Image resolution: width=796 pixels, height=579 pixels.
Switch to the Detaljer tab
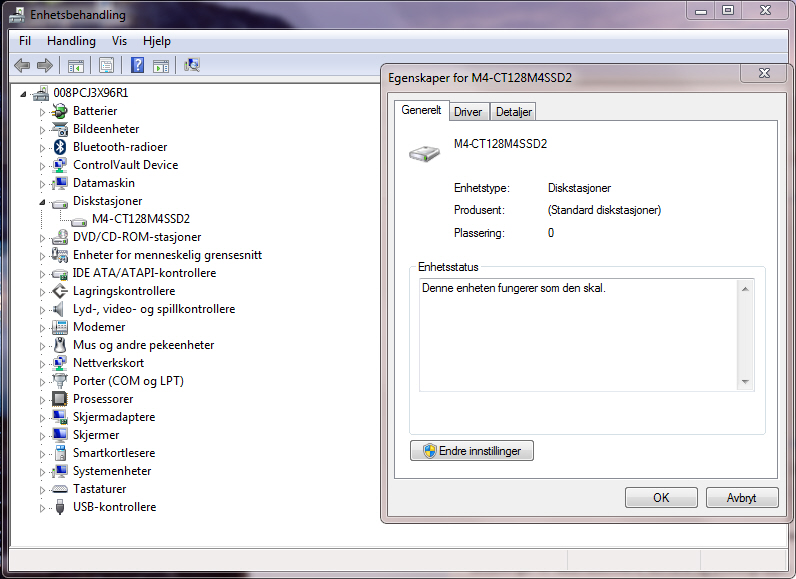(x=514, y=112)
